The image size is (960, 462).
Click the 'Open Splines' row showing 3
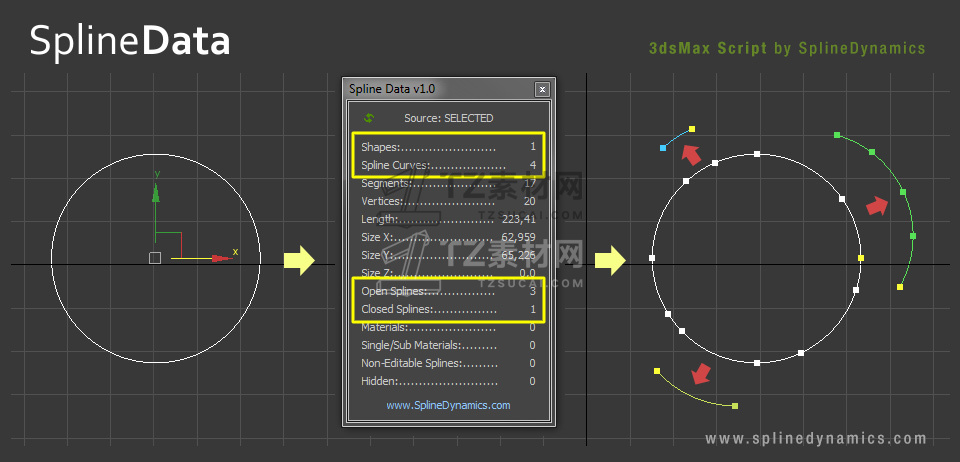pyautogui.click(x=448, y=291)
